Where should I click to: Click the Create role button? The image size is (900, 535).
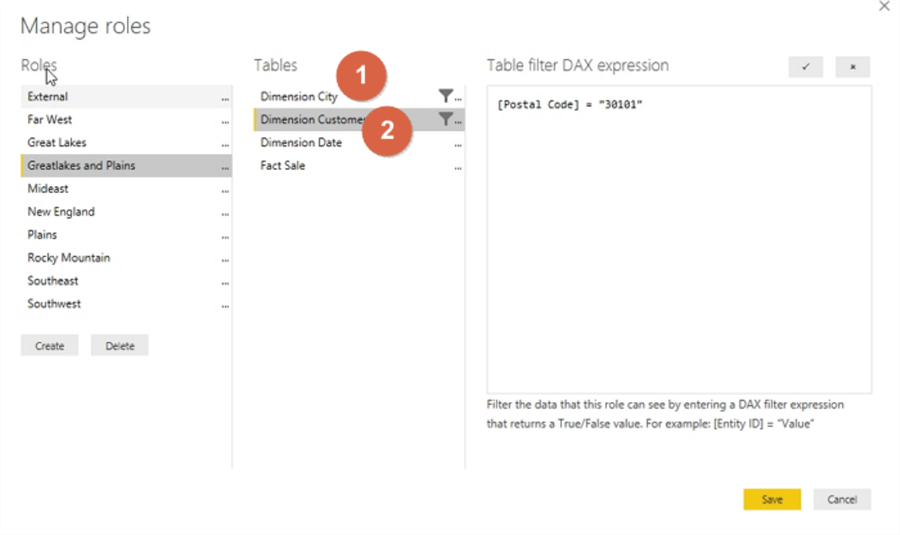tap(49, 346)
